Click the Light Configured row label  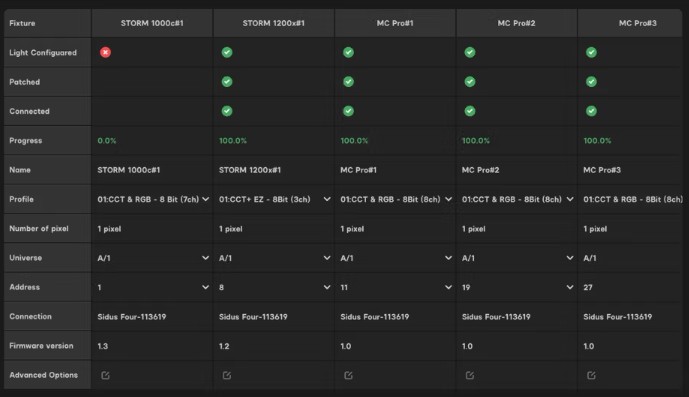click(x=43, y=52)
